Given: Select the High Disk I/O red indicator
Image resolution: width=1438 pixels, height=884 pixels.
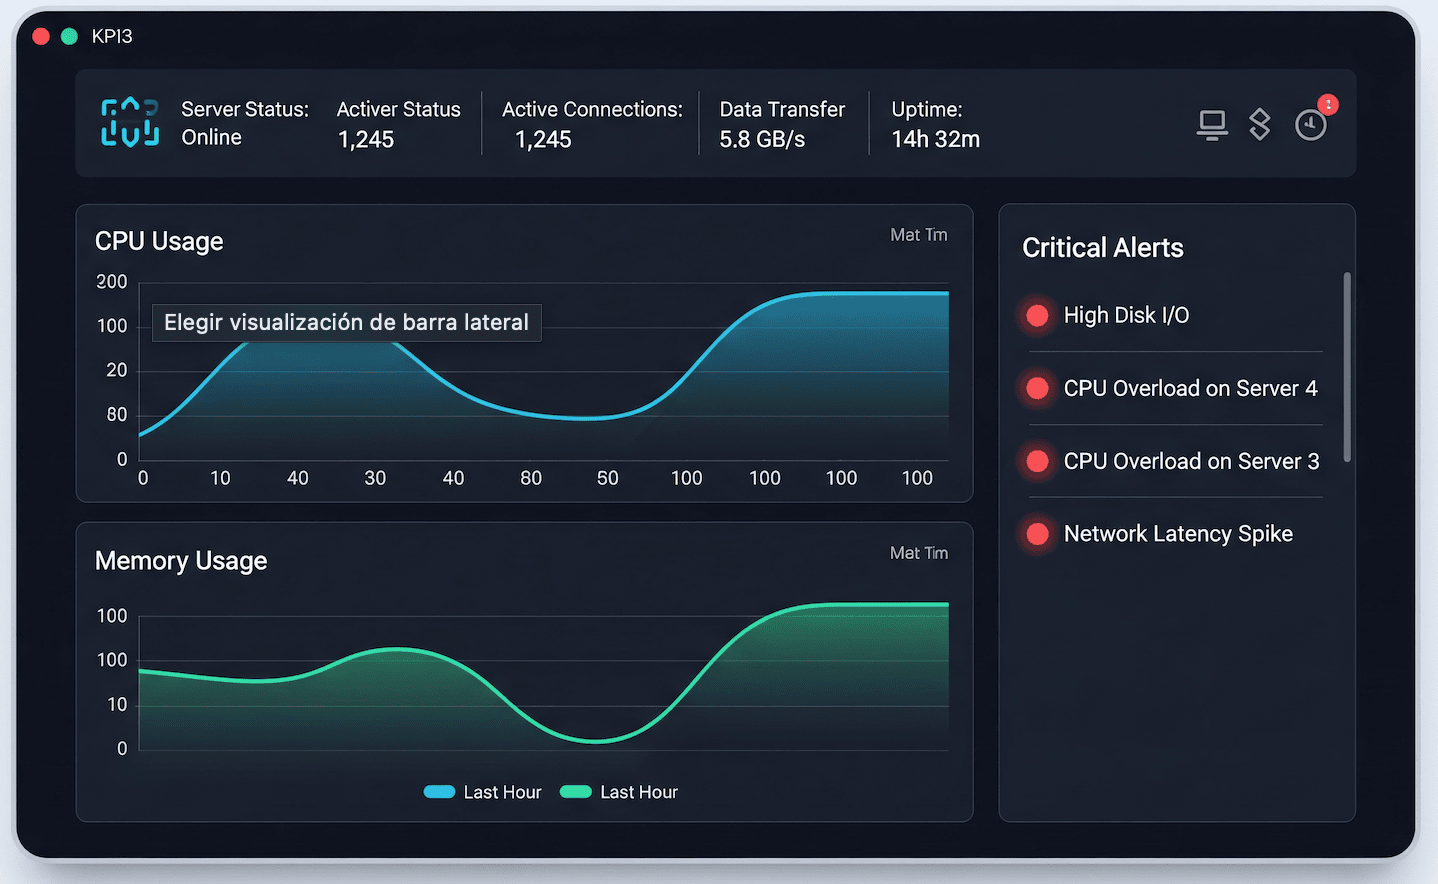Looking at the screenshot, I should [x=1038, y=316].
